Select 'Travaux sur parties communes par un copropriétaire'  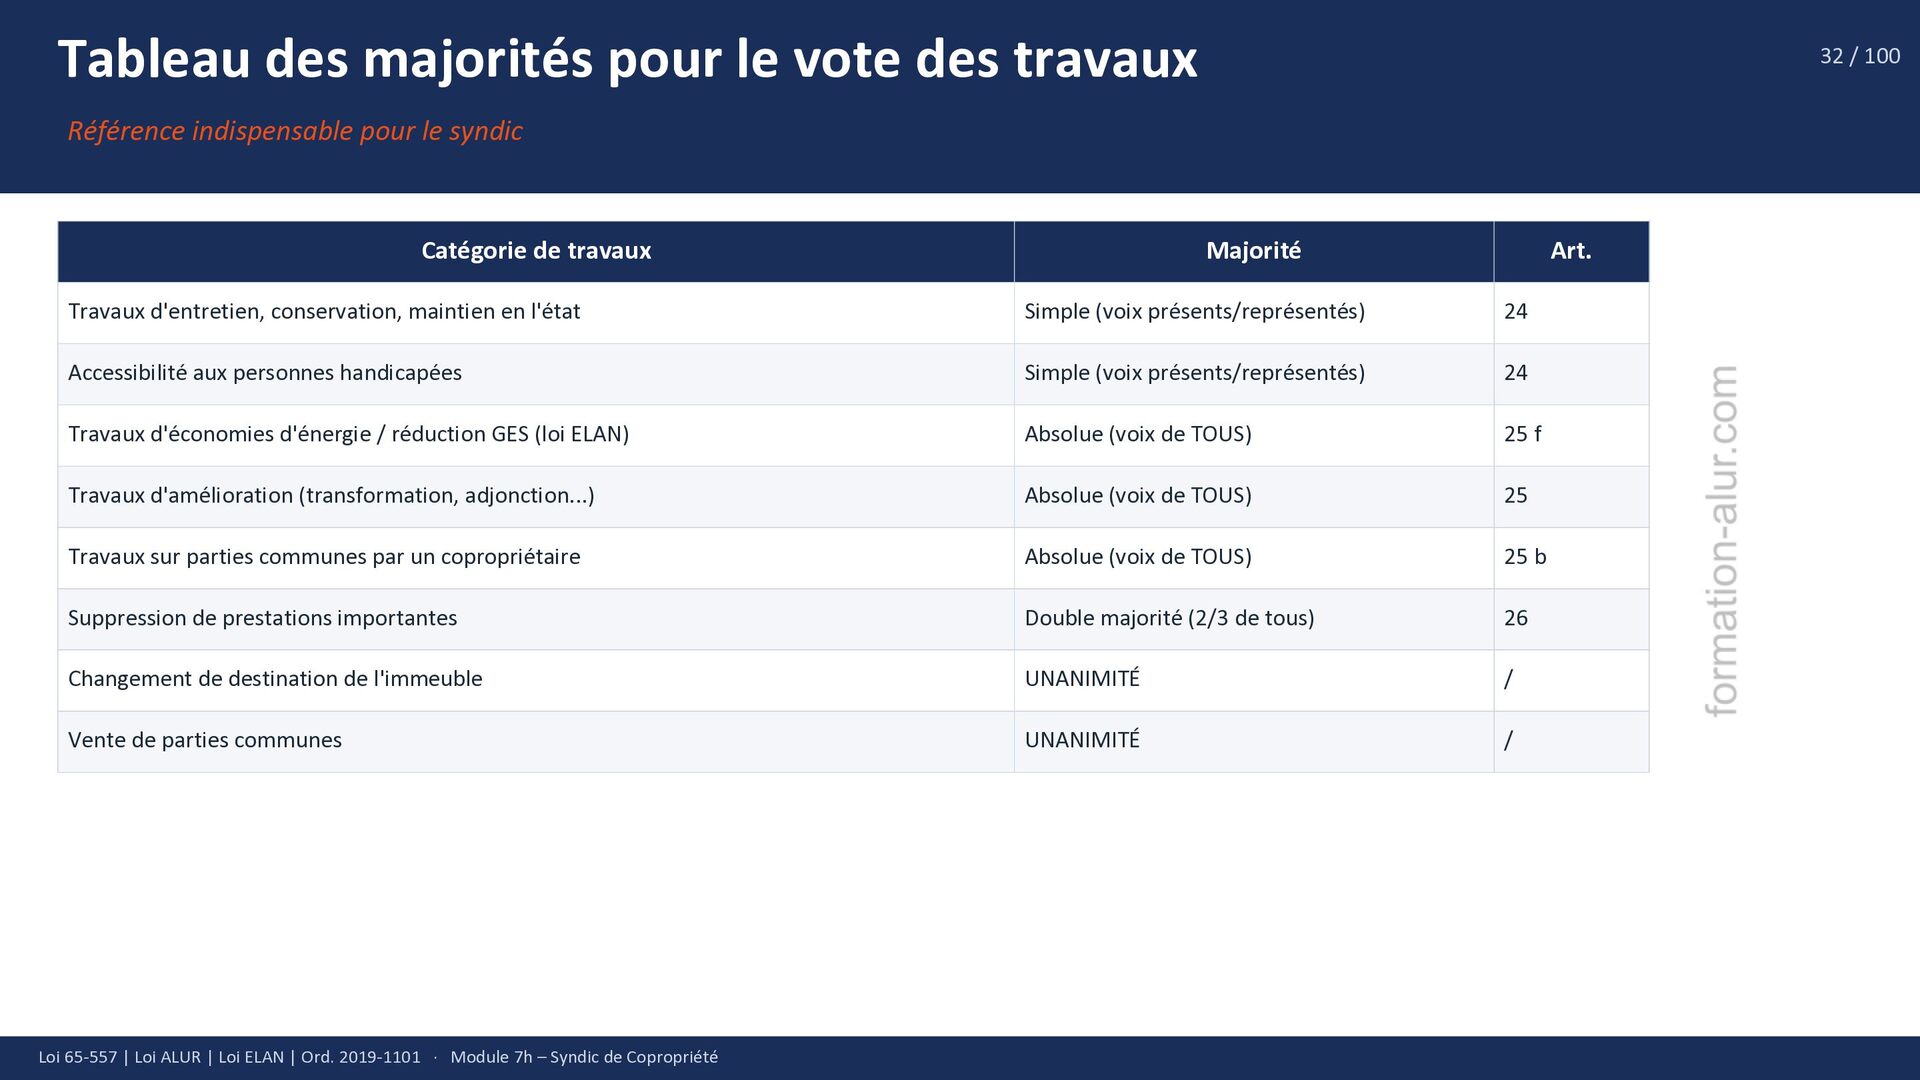536,557
